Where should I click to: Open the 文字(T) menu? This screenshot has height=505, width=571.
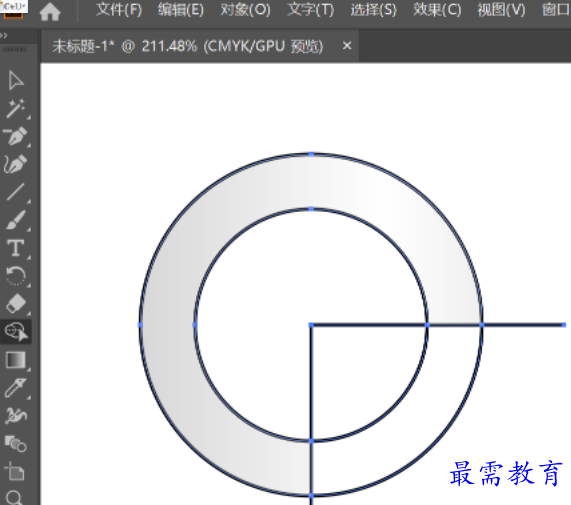coord(311,10)
